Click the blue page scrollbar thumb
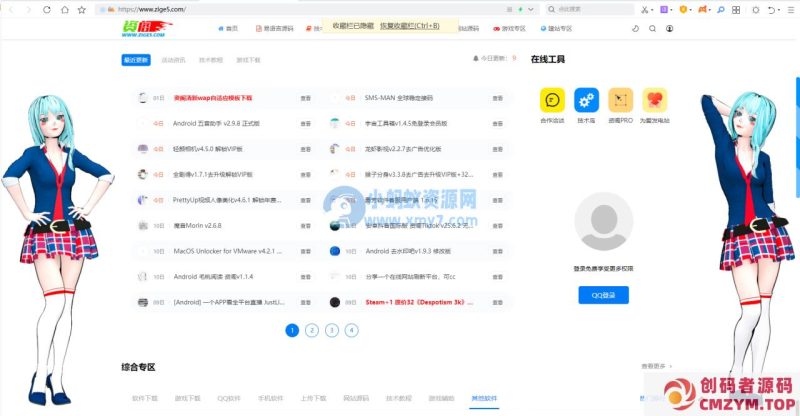Viewport: 800px width, 416px height. [798, 137]
